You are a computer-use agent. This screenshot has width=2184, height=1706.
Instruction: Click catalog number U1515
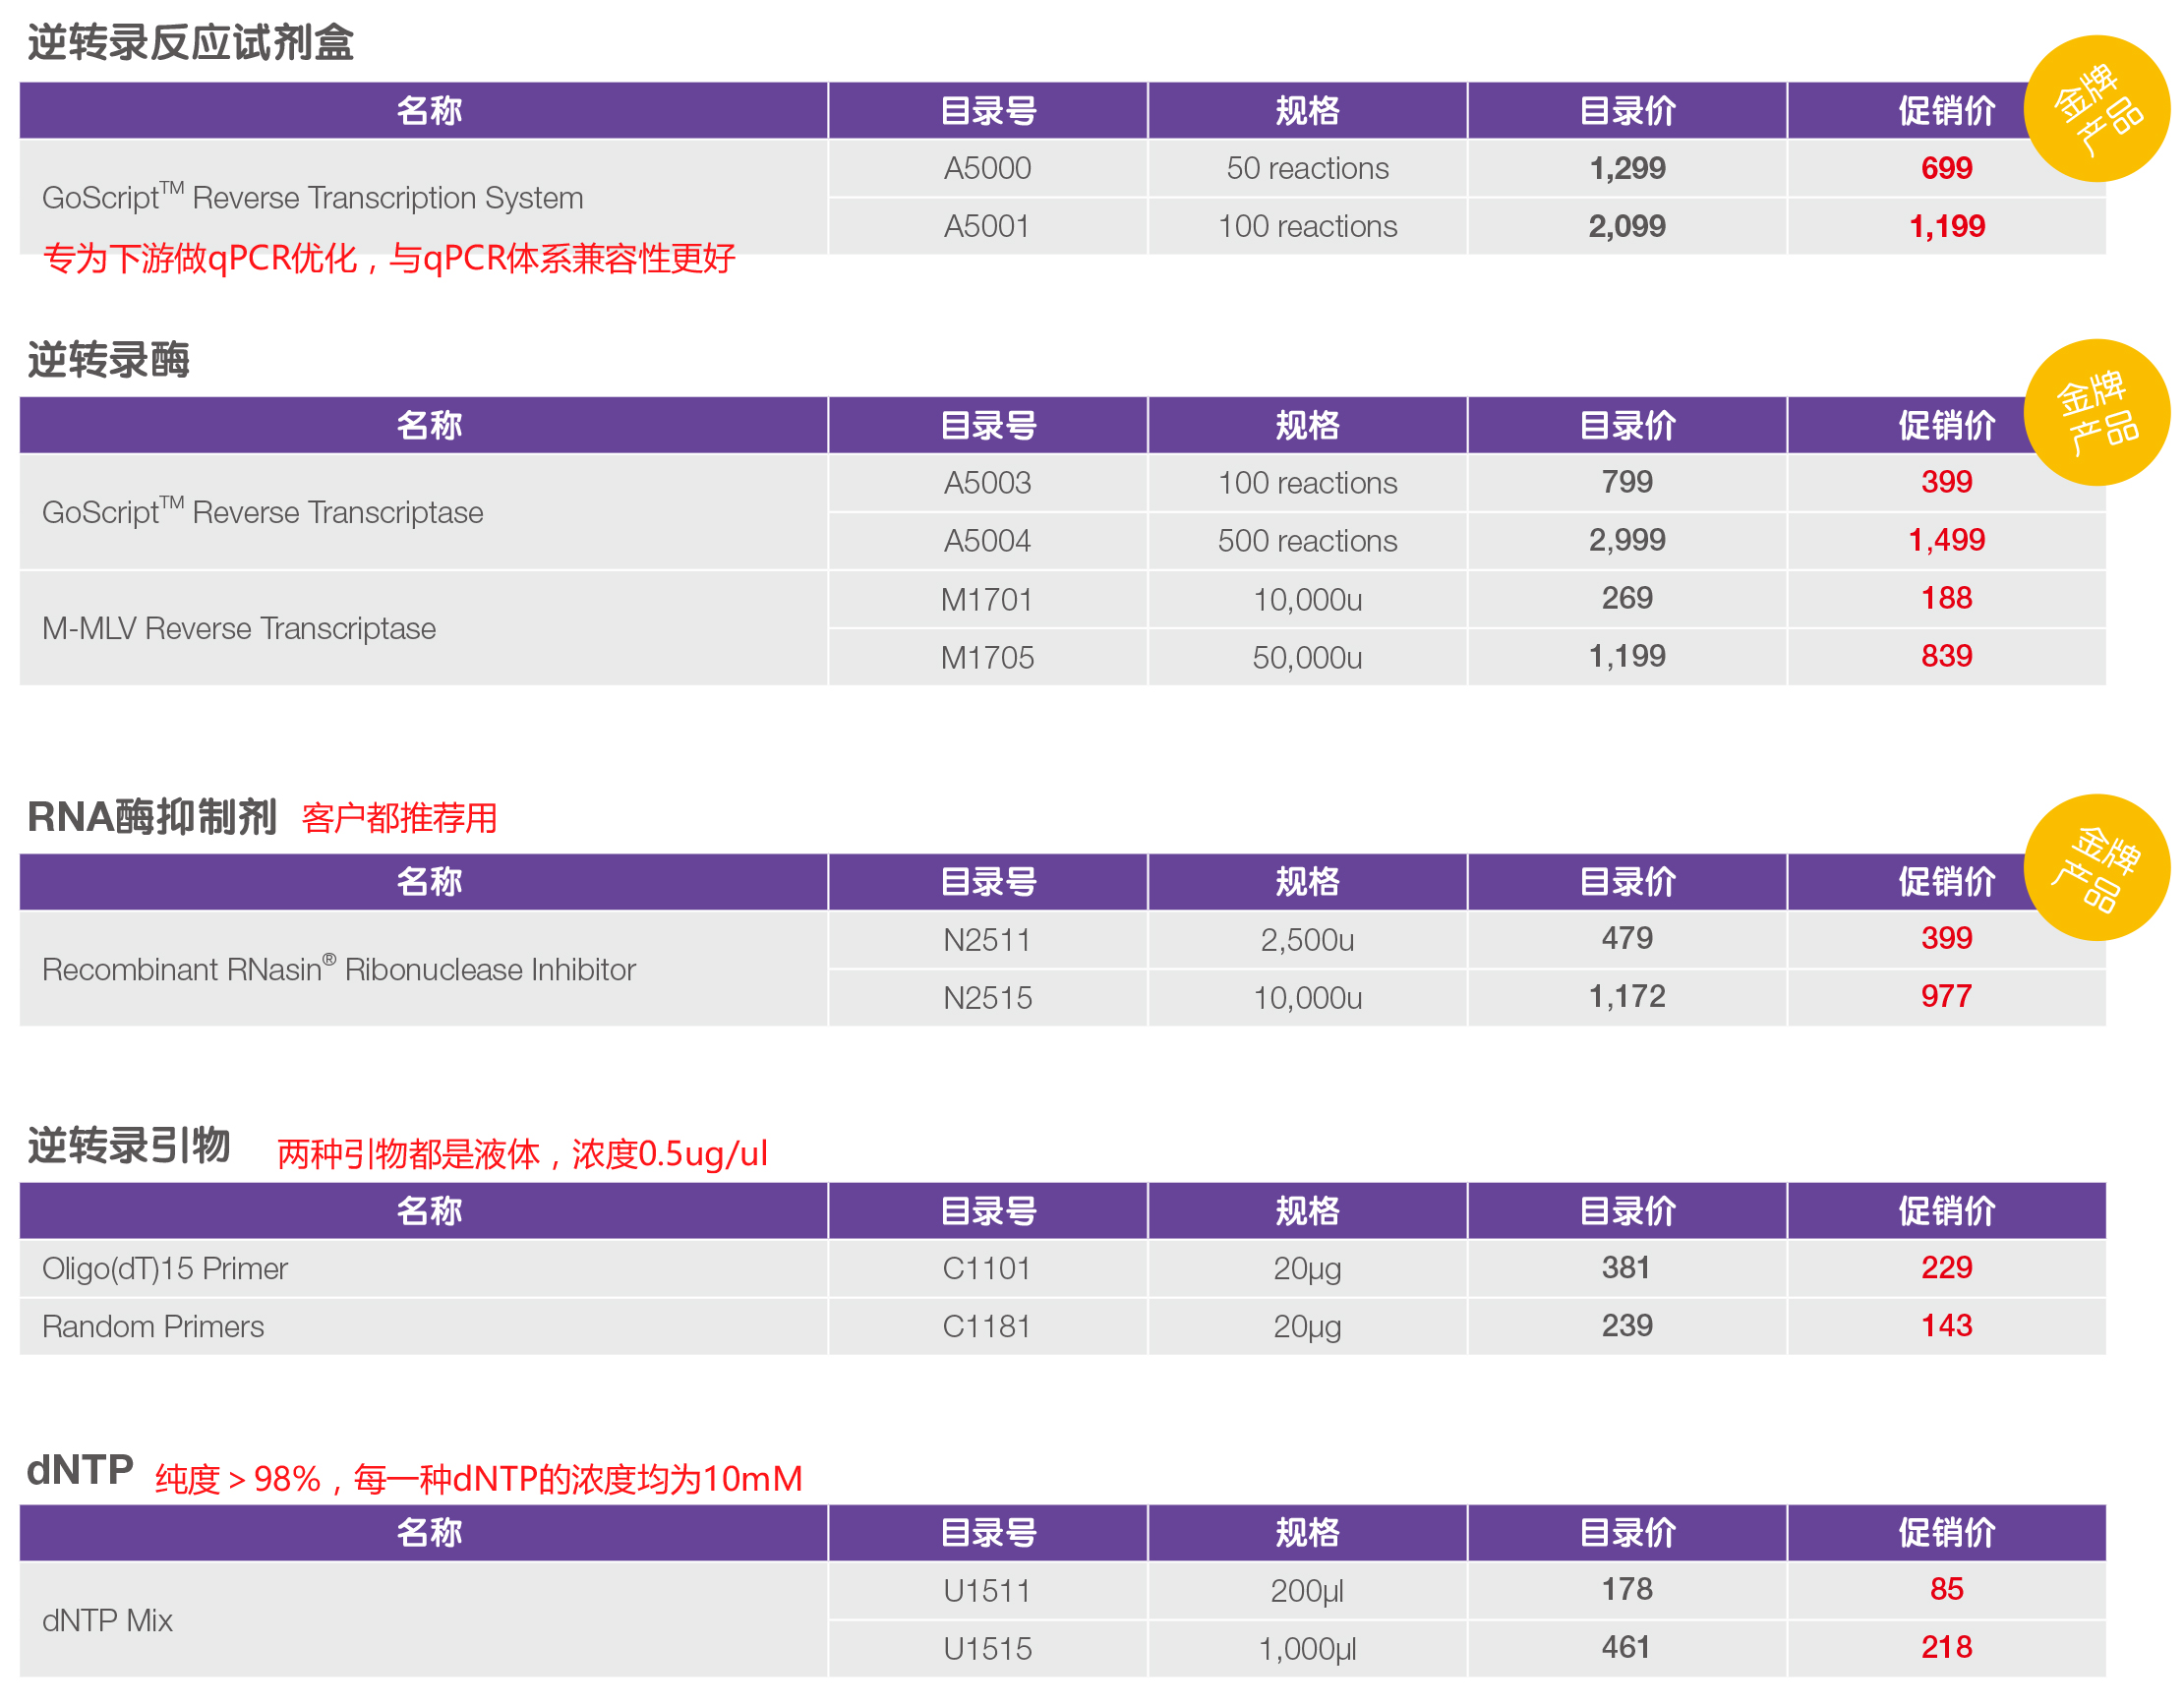click(987, 1648)
